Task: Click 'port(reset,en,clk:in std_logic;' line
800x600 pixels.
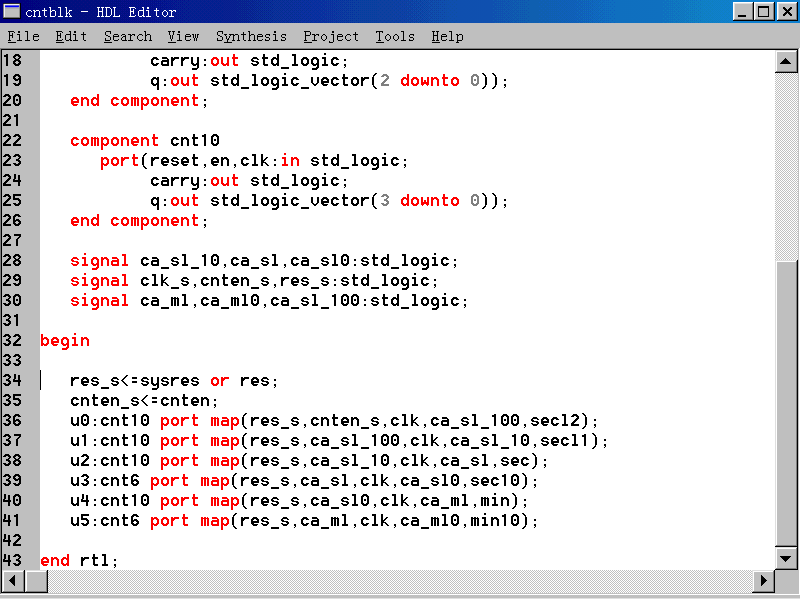Action: coord(254,161)
